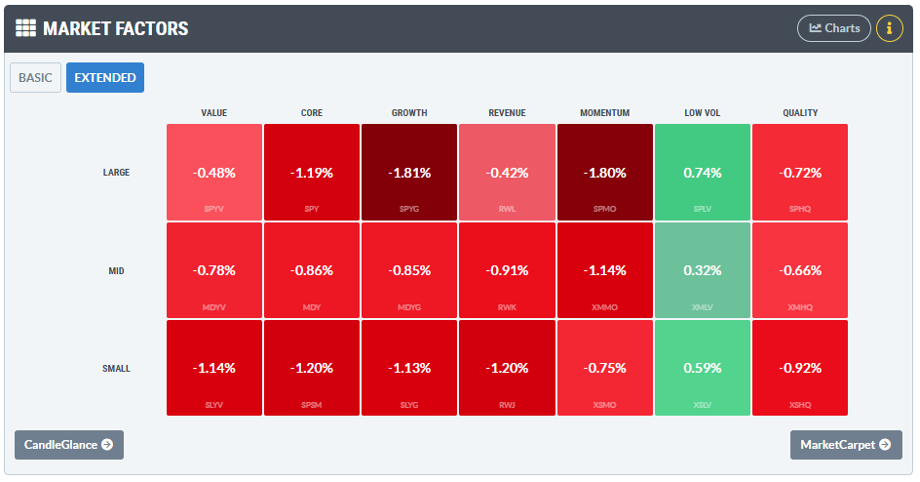920x482 pixels.
Task: Click the SPYG -1.81% growth tile
Action: point(409,172)
